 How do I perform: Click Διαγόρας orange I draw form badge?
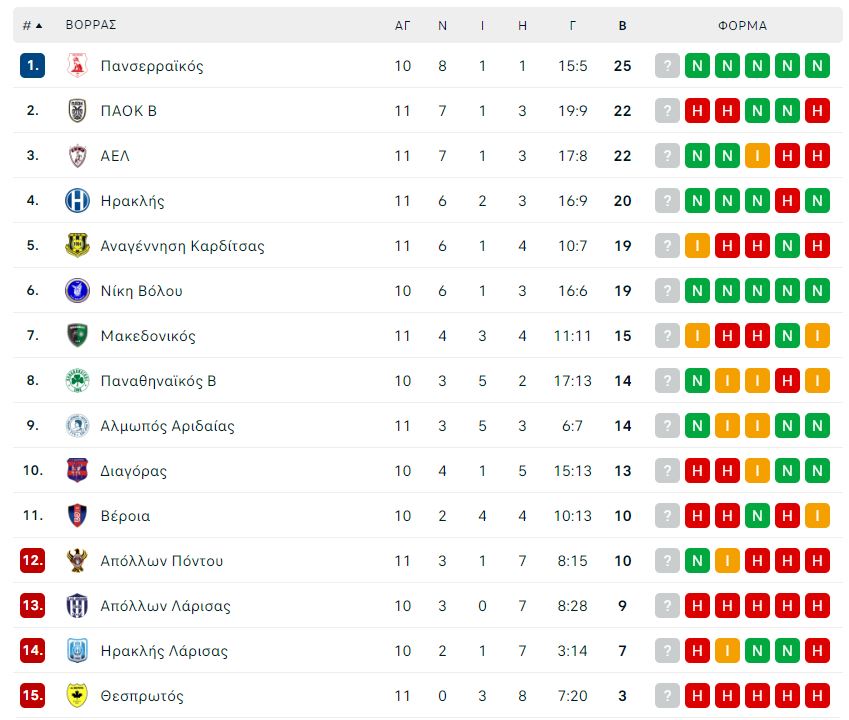757,470
